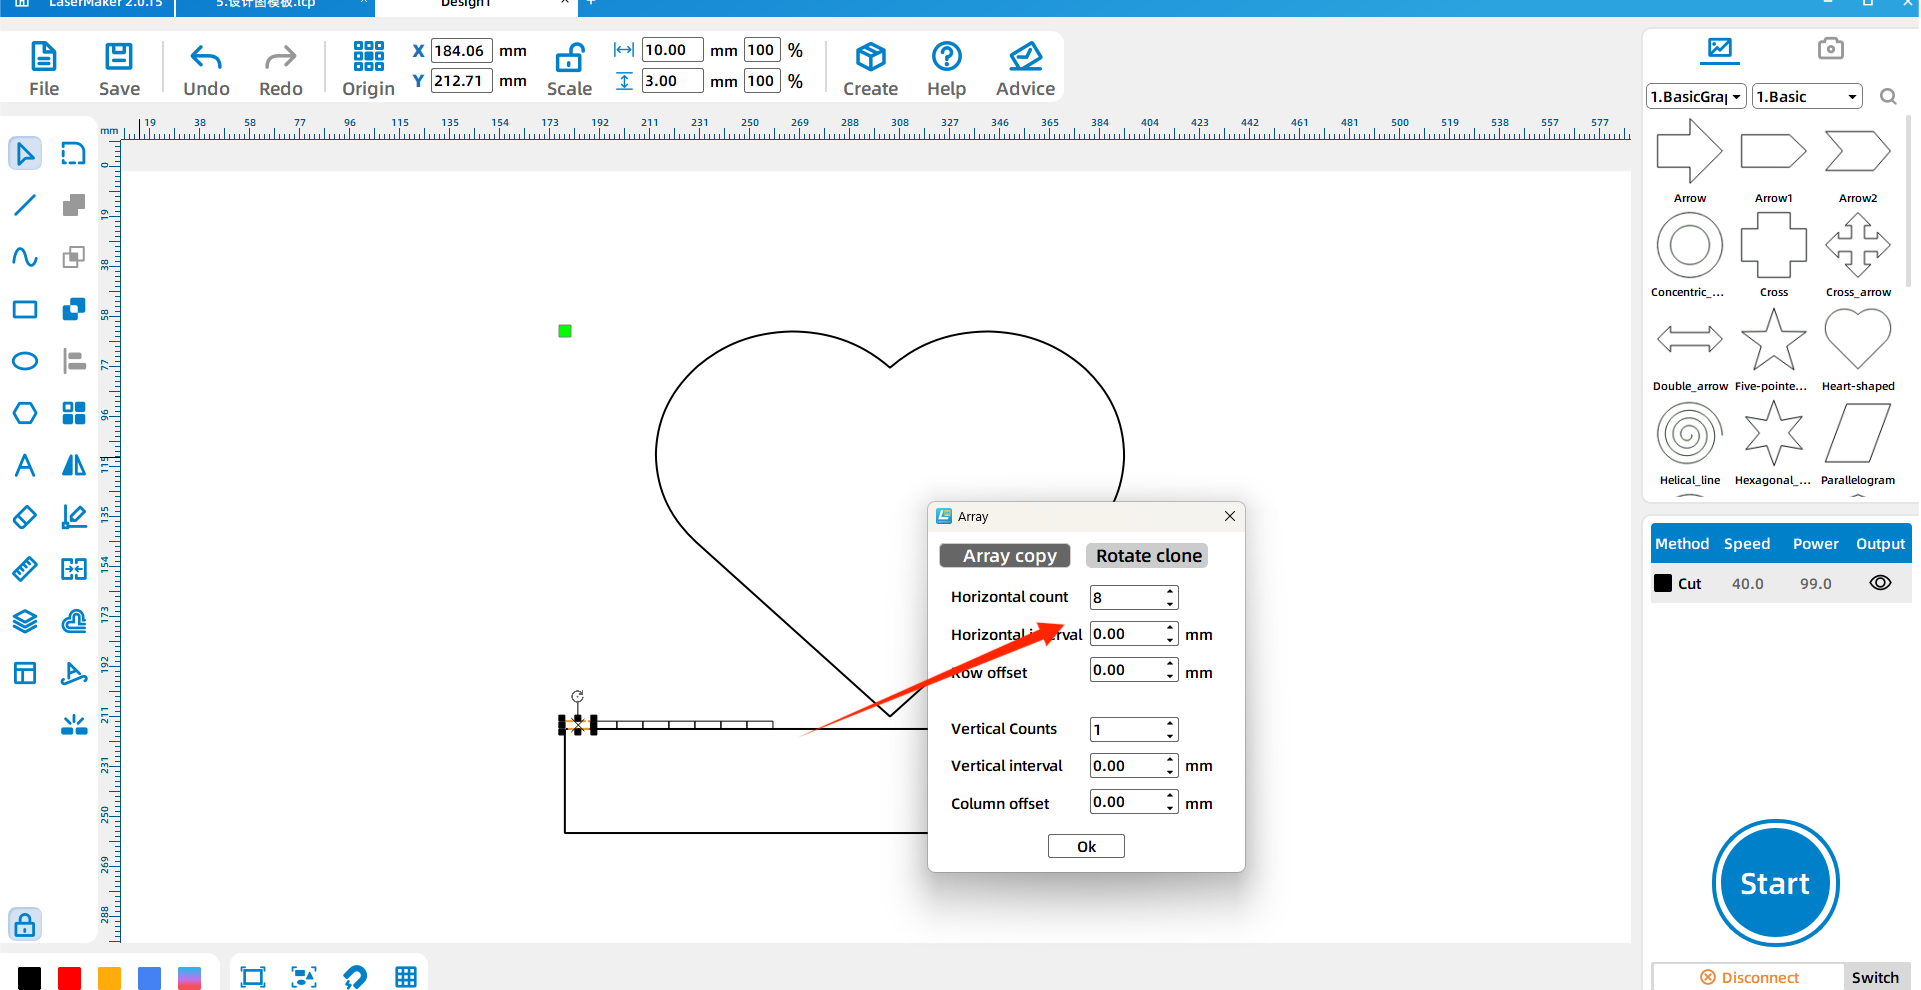Open the 1.BasicGraph category dropdown
Screen dimensions: 1921x990
1696,97
